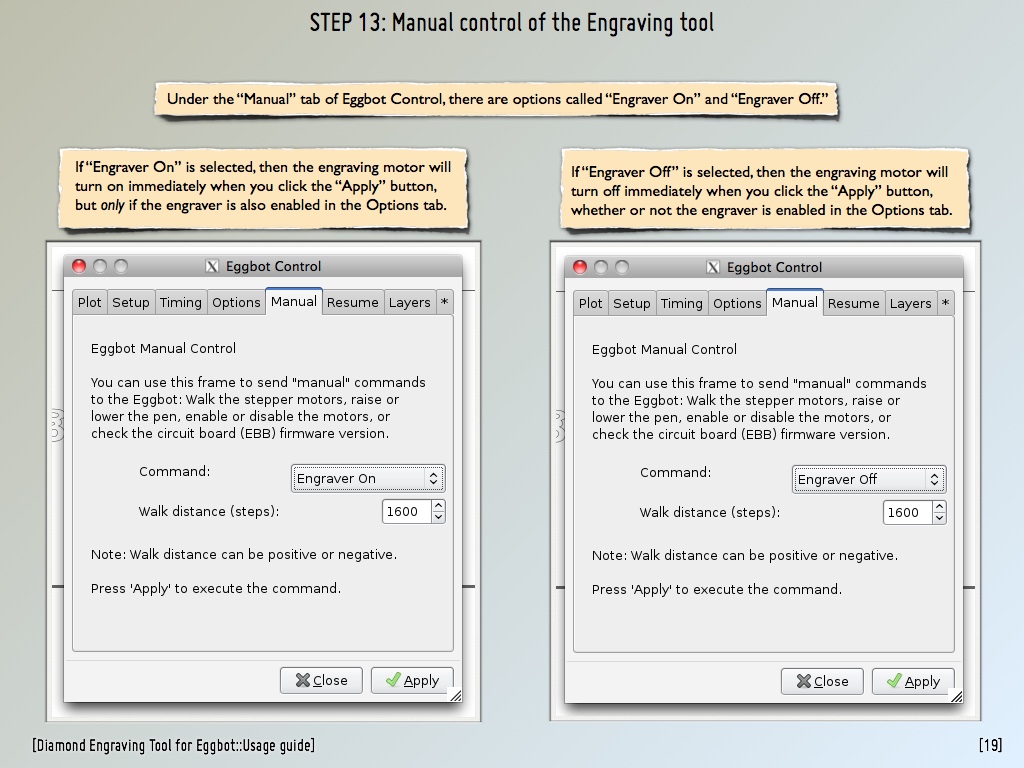This screenshot has height=768, width=1024.
Task: Switch to Options tab in the Engraver Off dialog
Action: pos(737,303)
